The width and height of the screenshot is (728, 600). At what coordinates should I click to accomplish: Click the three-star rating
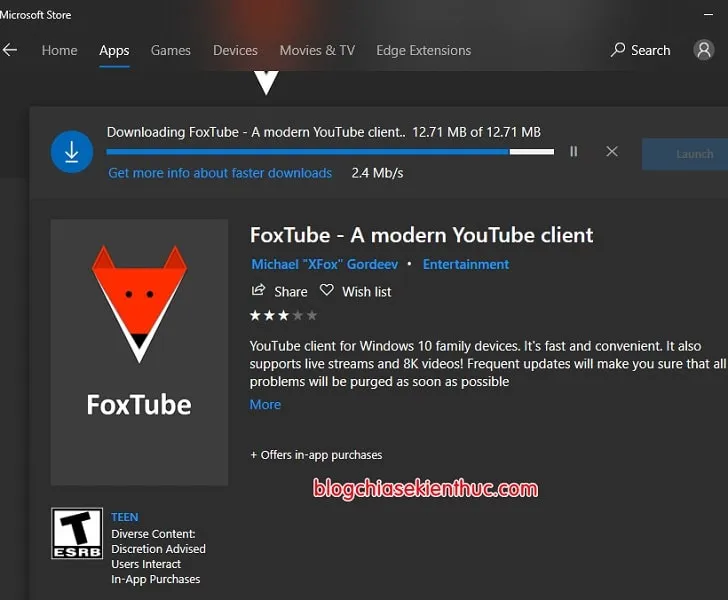pos(283,316)
